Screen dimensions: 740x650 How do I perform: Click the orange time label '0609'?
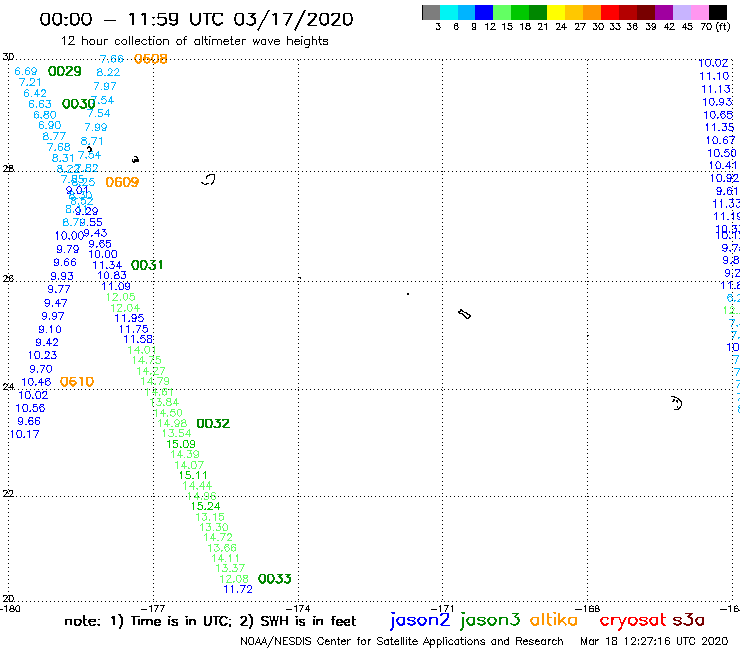(122, 182)
